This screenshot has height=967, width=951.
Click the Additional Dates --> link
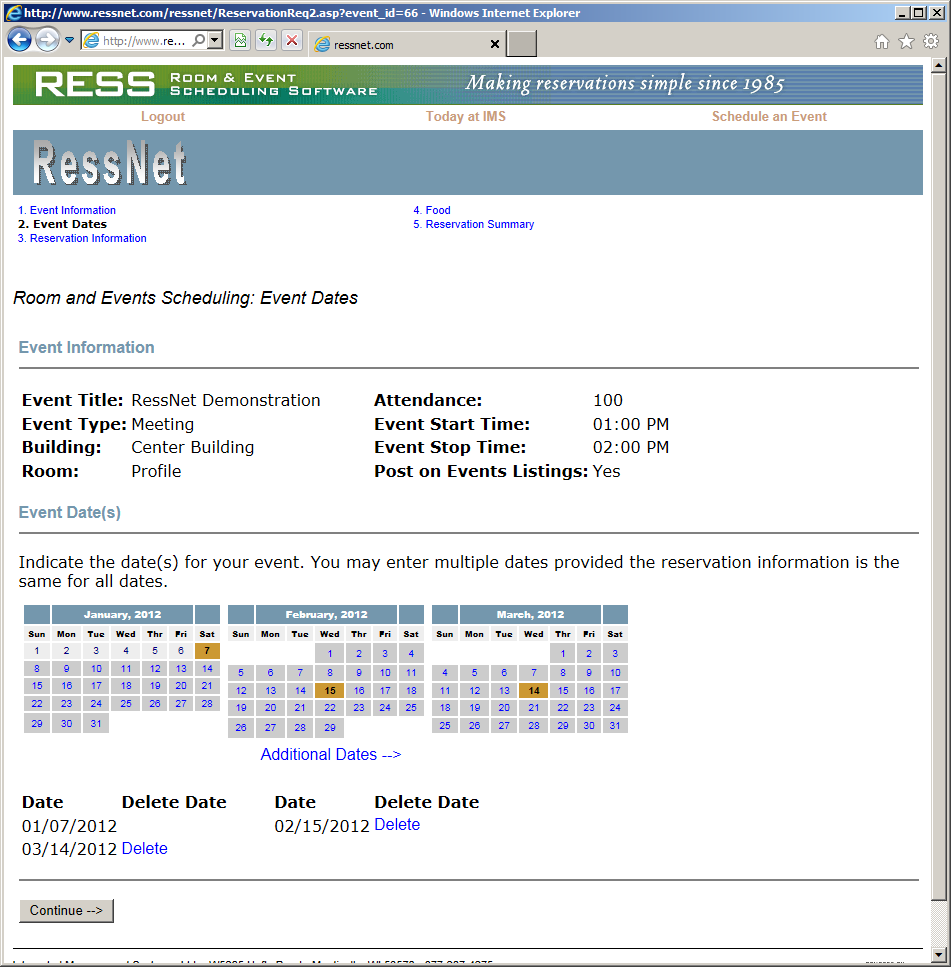[330, 754]
